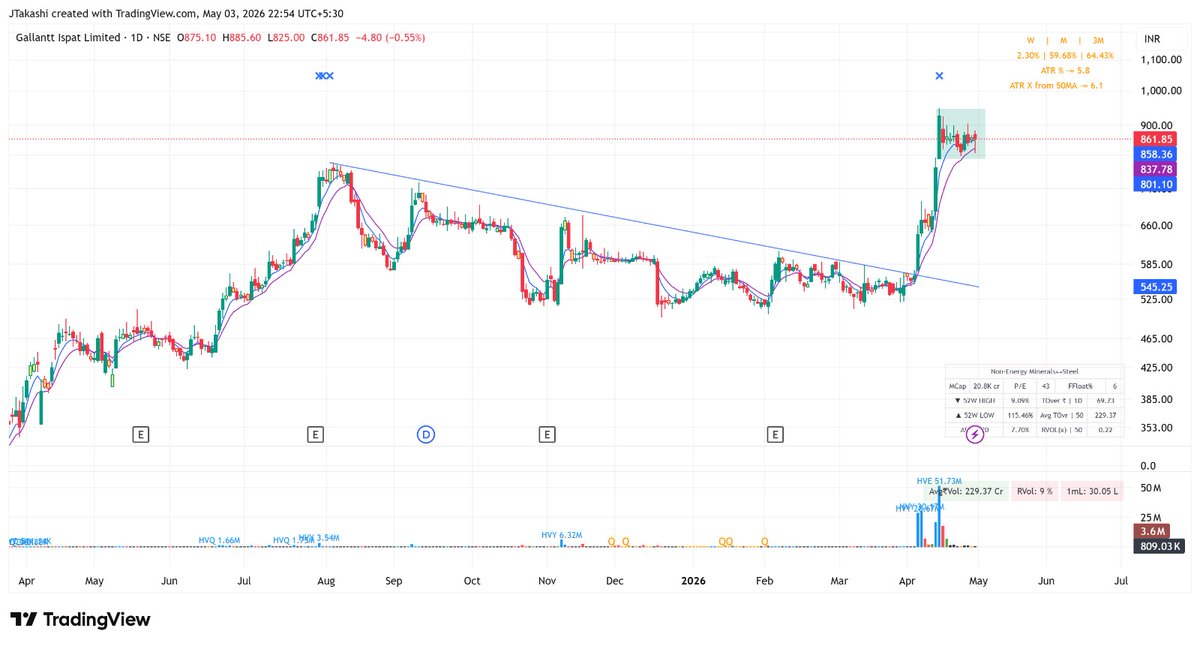Open the blue dividend D marker

[426, 434]
